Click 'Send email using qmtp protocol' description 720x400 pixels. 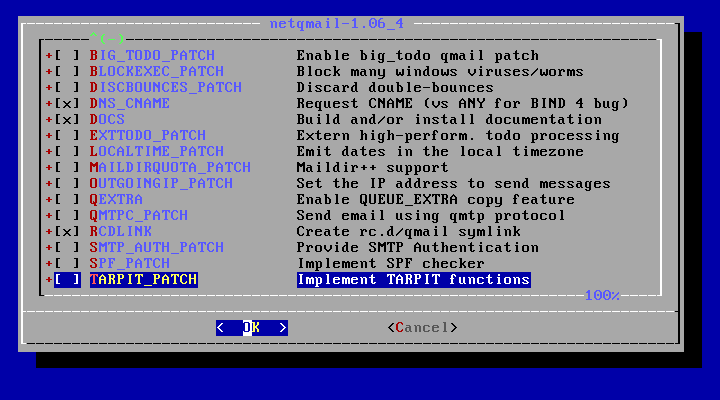coord(431,215)
